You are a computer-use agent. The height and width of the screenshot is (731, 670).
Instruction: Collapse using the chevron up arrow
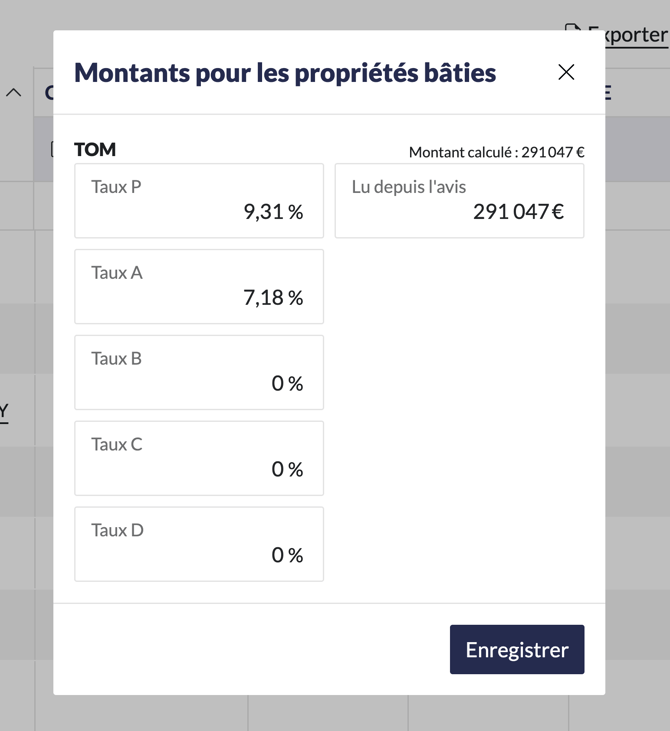click(13, 93)
